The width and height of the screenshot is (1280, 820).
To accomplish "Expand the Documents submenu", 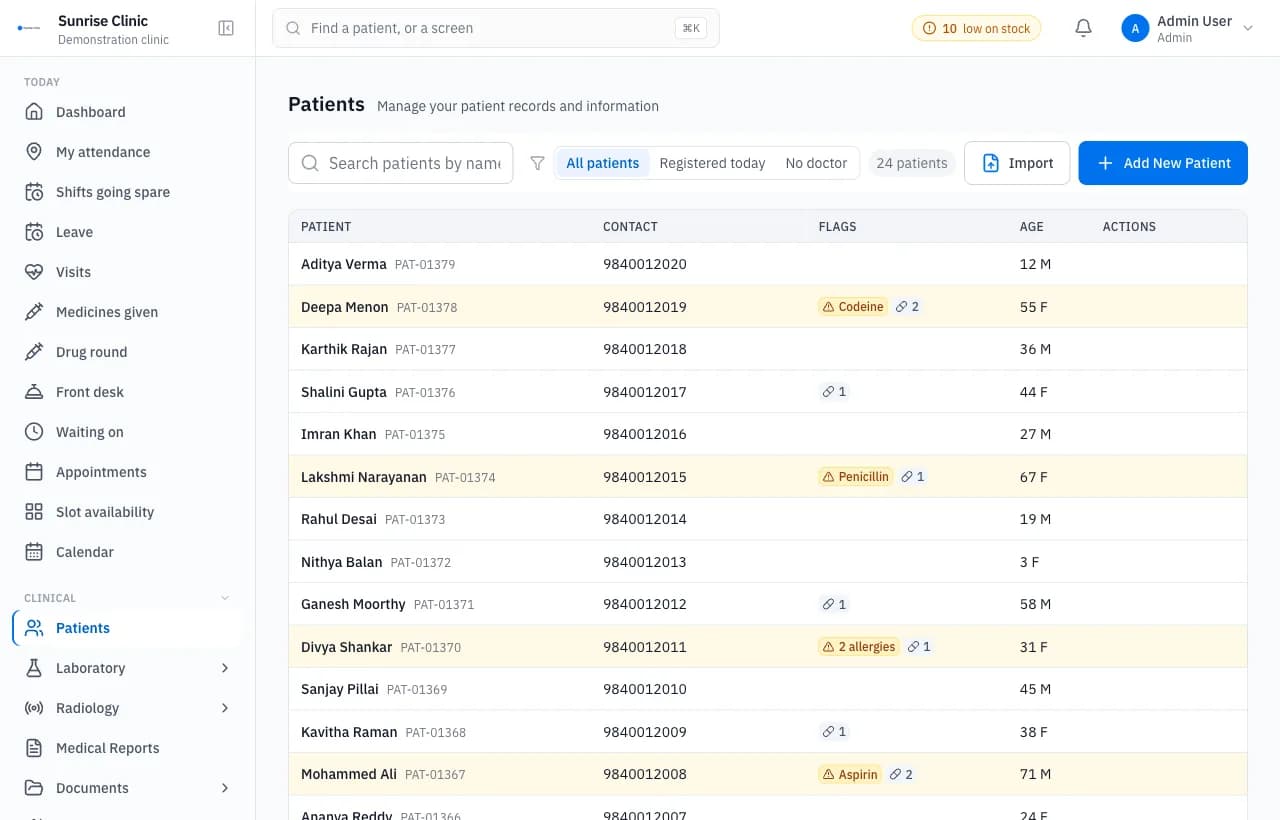I will coord(225,788).
